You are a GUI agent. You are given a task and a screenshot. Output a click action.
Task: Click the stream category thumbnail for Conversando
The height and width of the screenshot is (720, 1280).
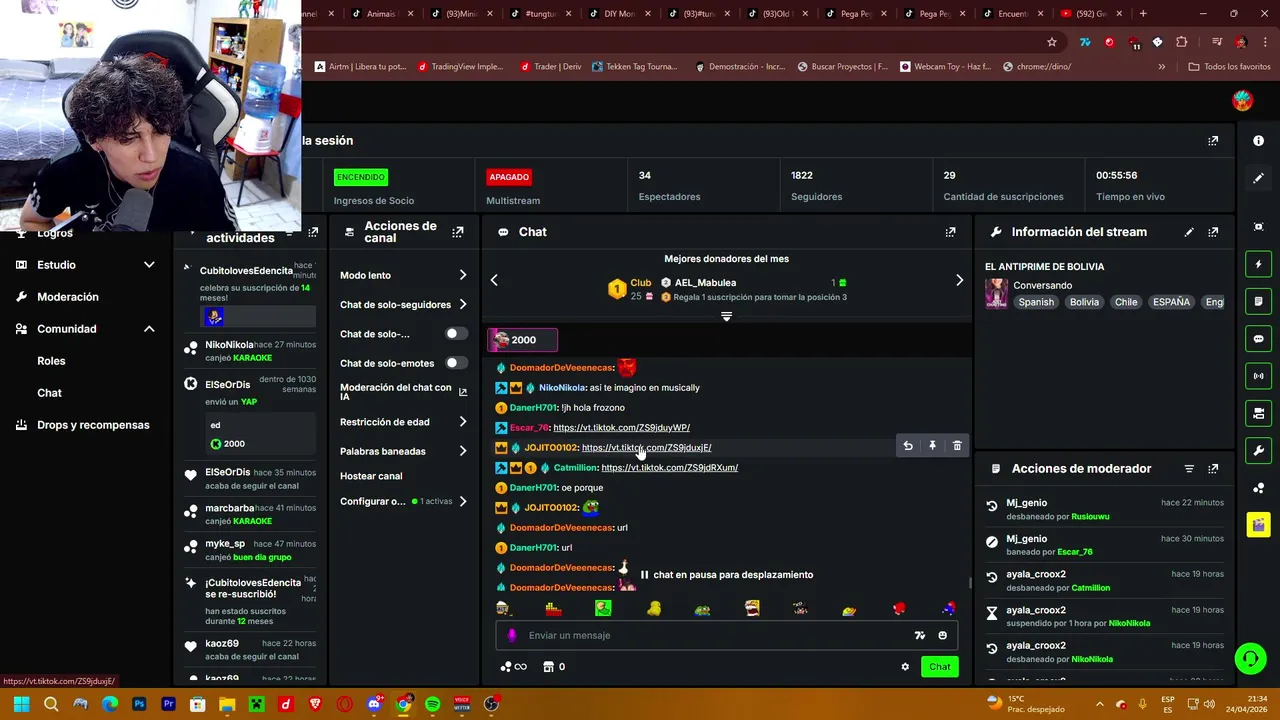pos(996,293)
